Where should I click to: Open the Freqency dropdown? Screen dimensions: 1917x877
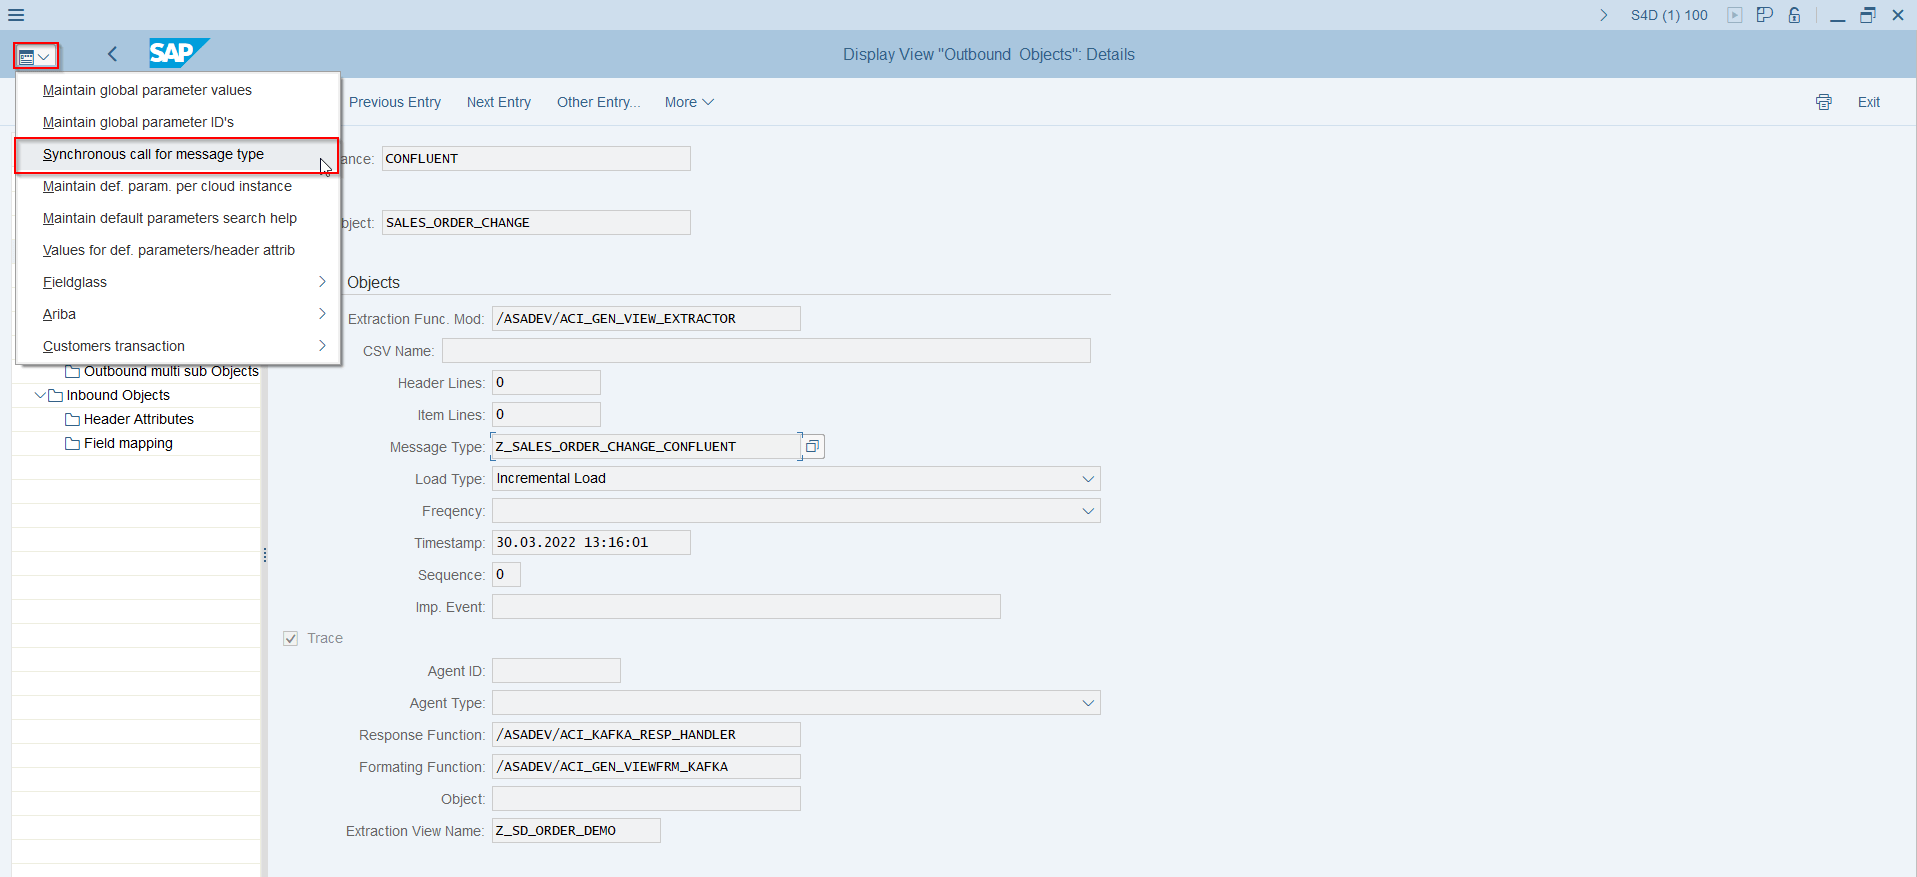tap(1088, 511)
